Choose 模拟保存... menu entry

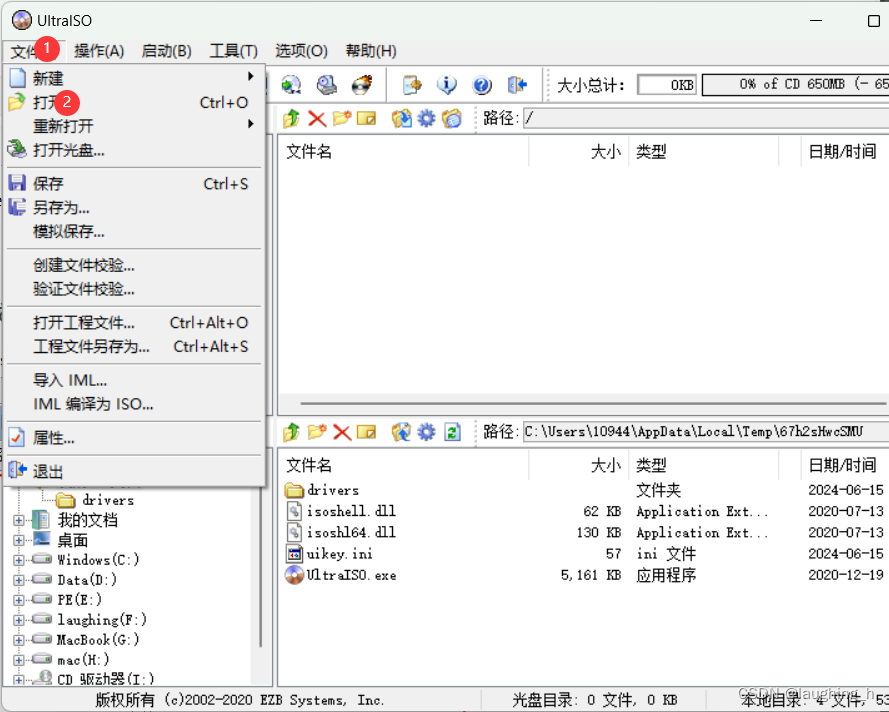(134, 231)
